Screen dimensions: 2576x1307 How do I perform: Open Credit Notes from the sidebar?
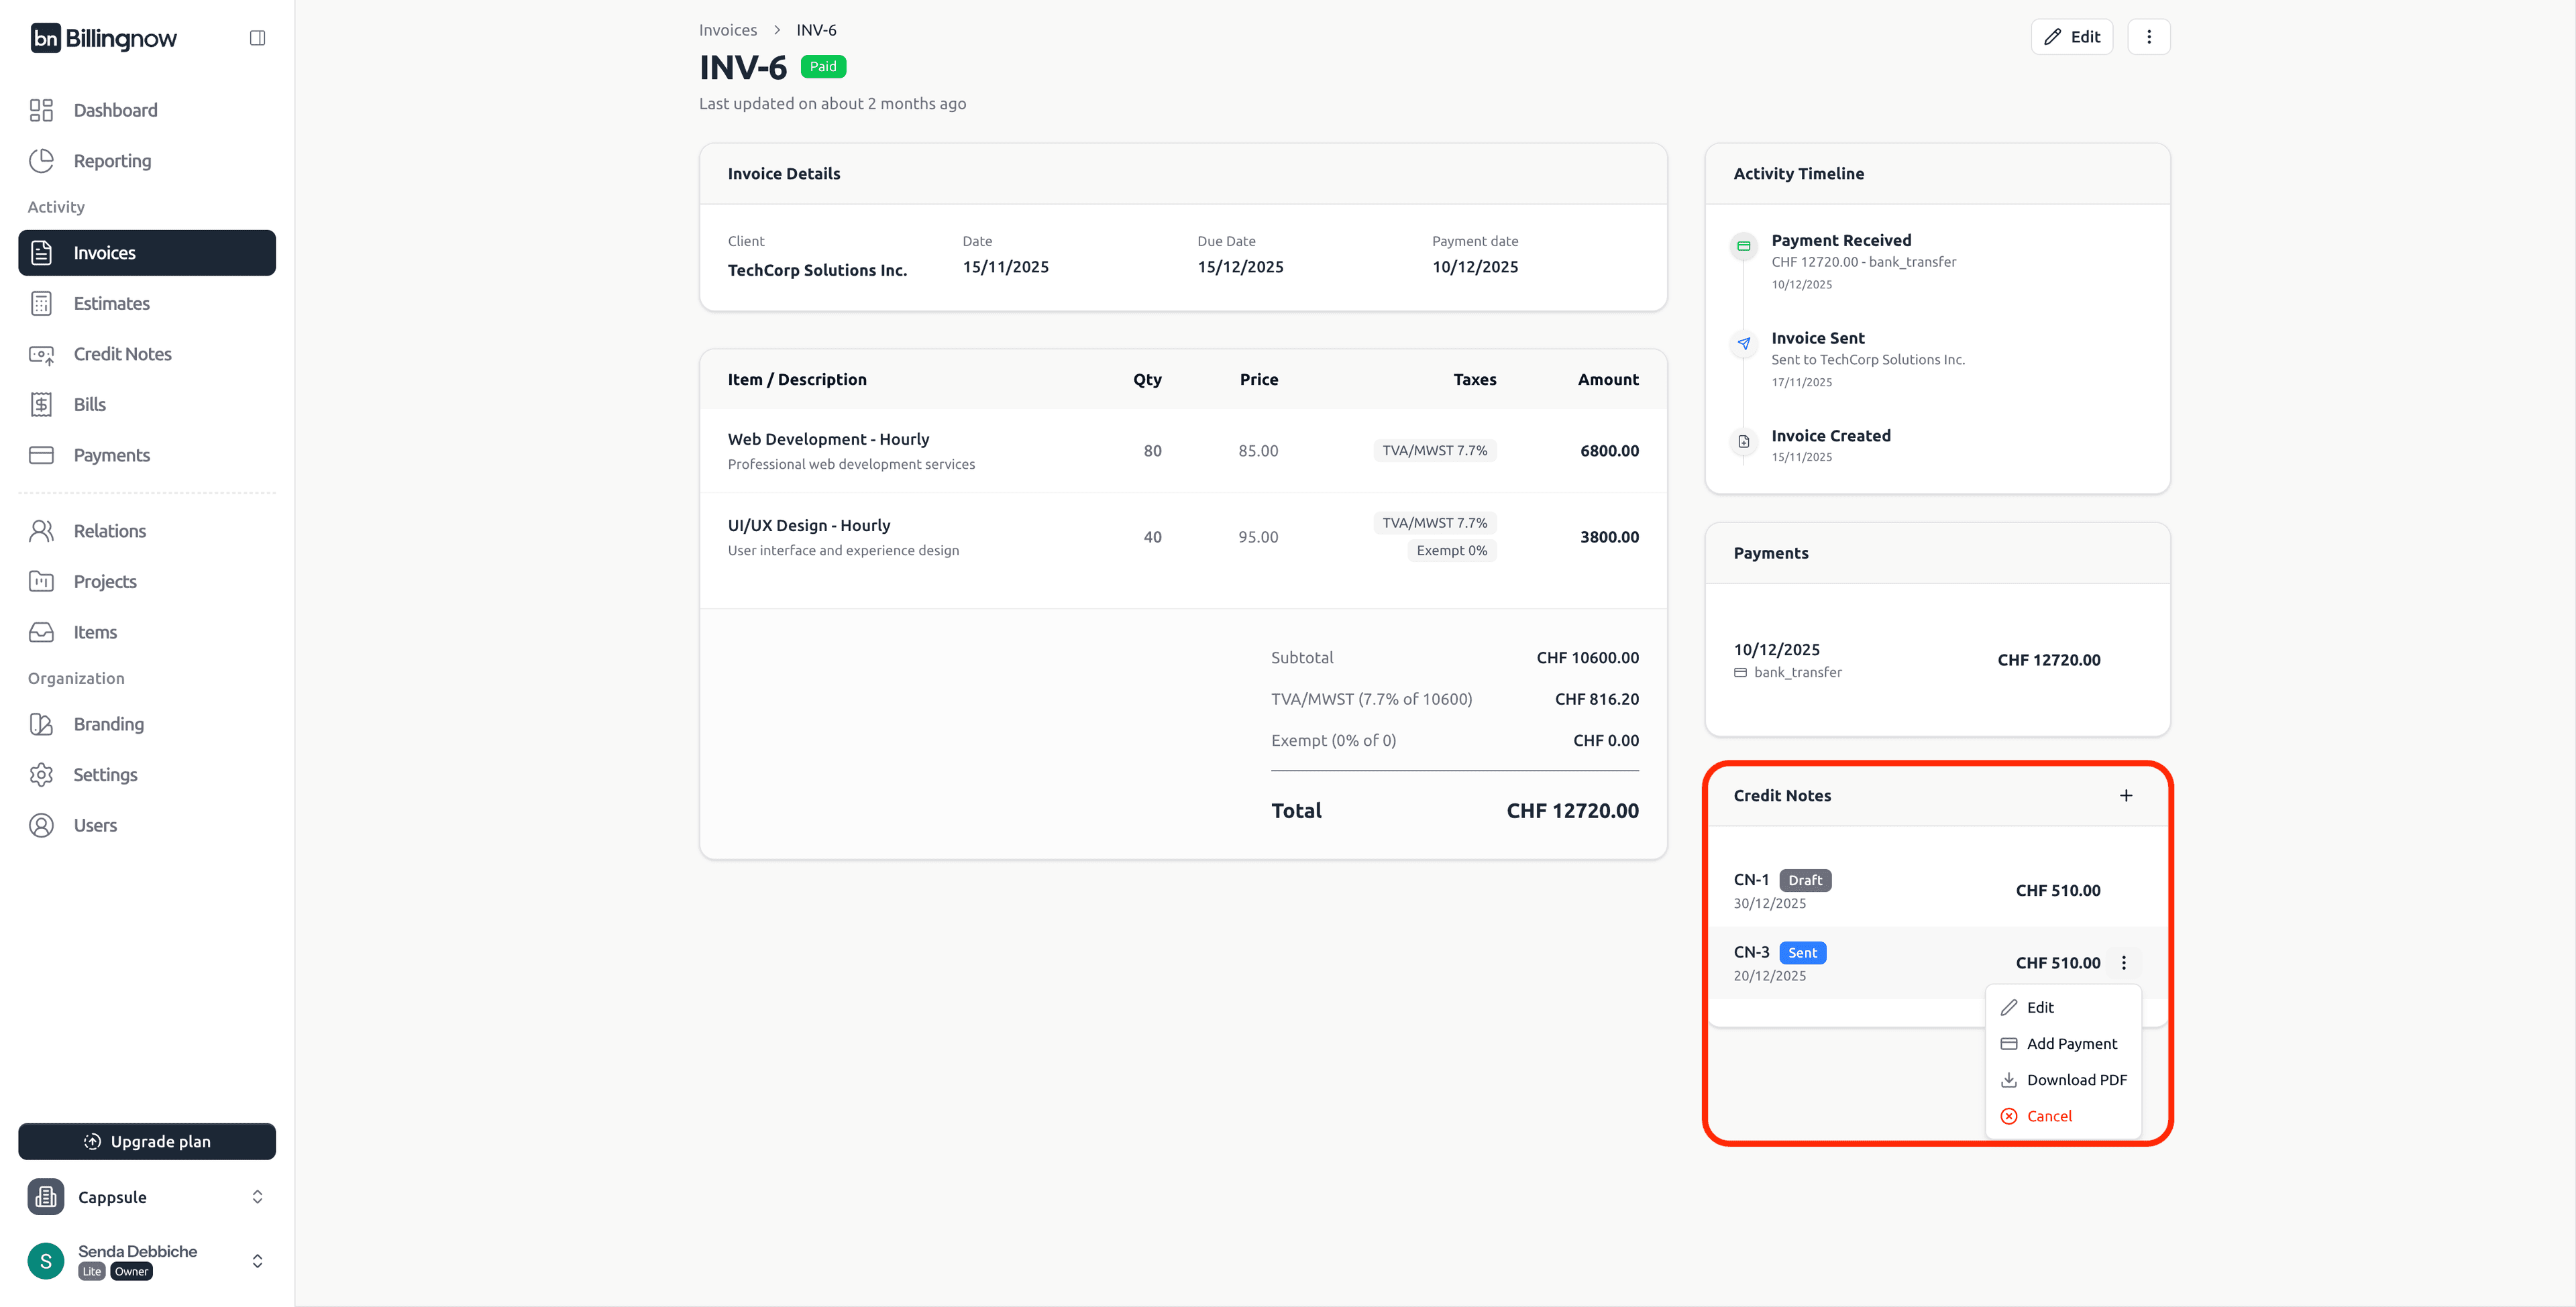click(x=122, y=353)
